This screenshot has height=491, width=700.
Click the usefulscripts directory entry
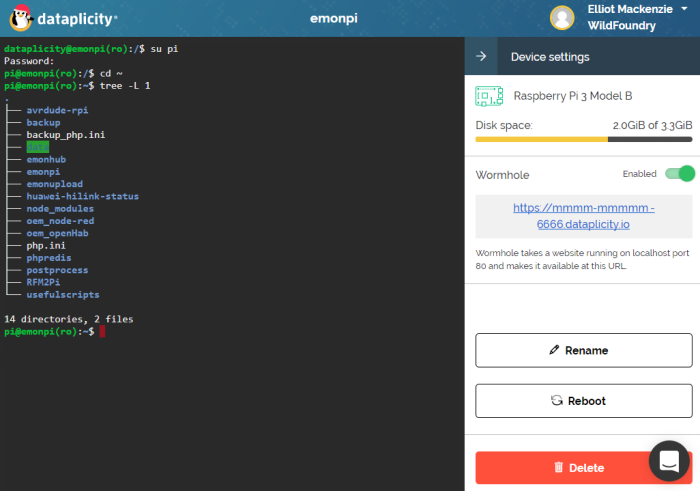point(63,295)
